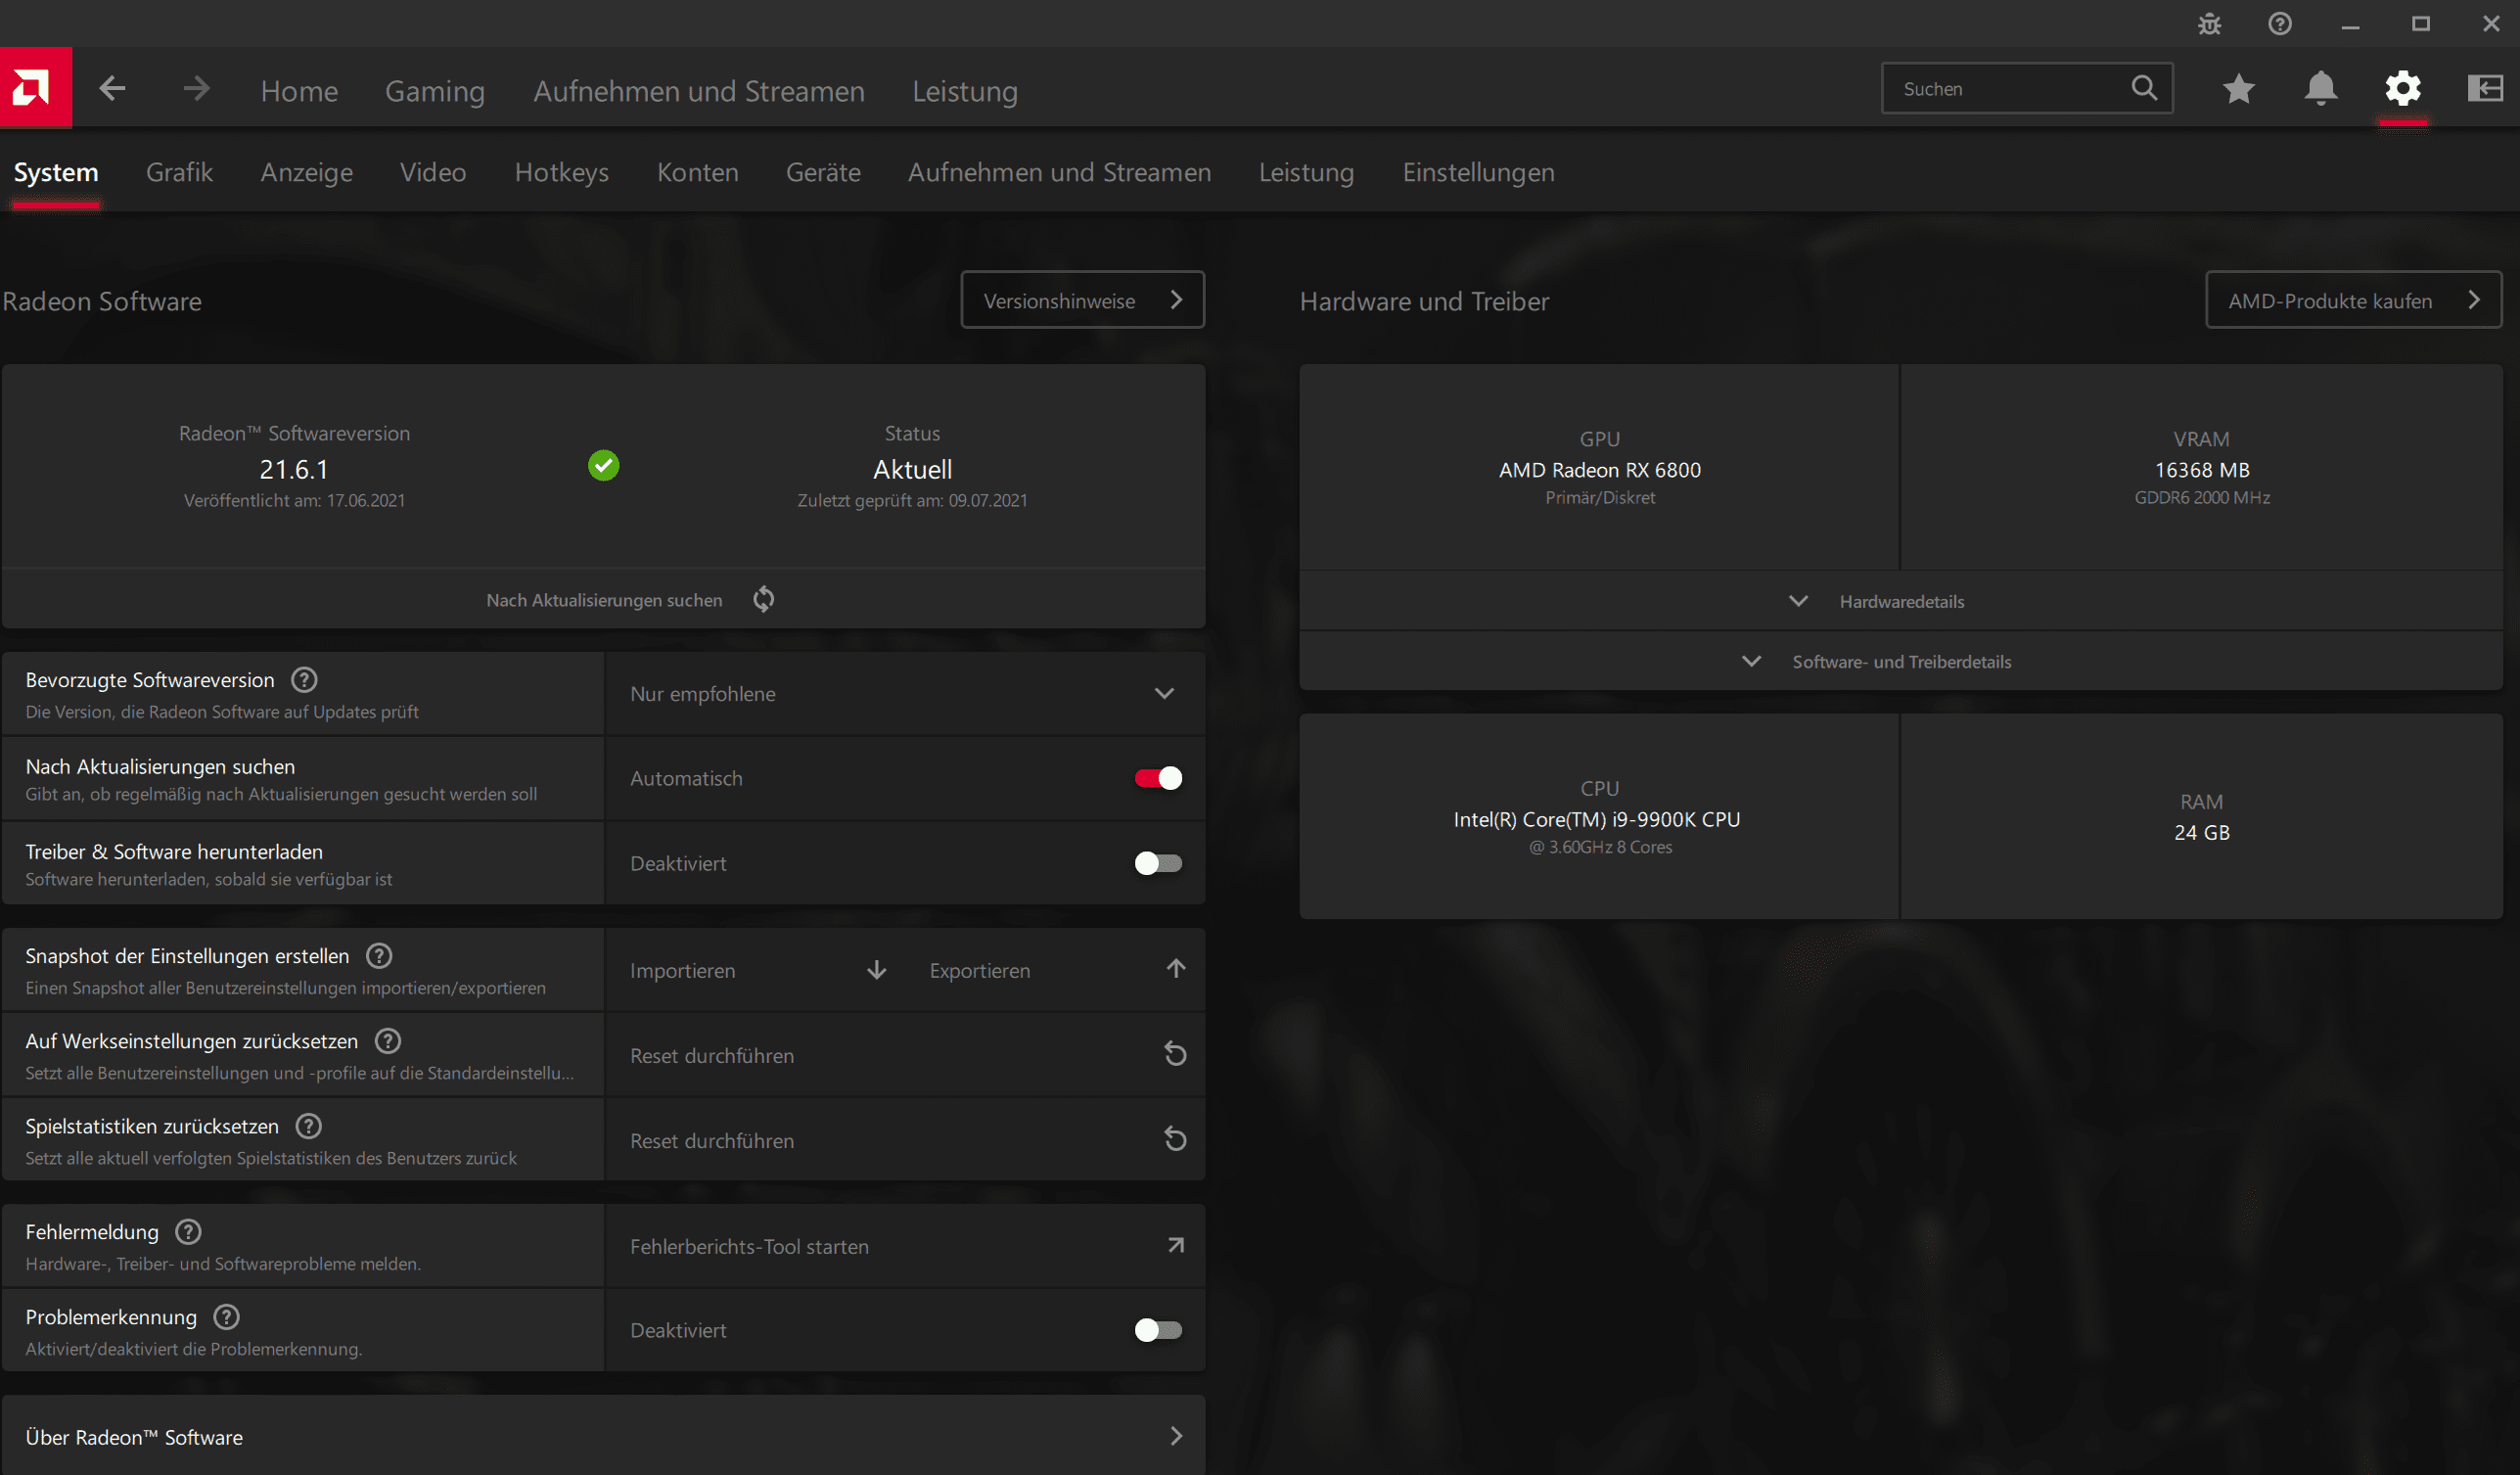The height and width of the screenshot is (1475, 2520).
Task: Enable Treiber & Software herunterladen toggle
Action: coord(1158,863)
